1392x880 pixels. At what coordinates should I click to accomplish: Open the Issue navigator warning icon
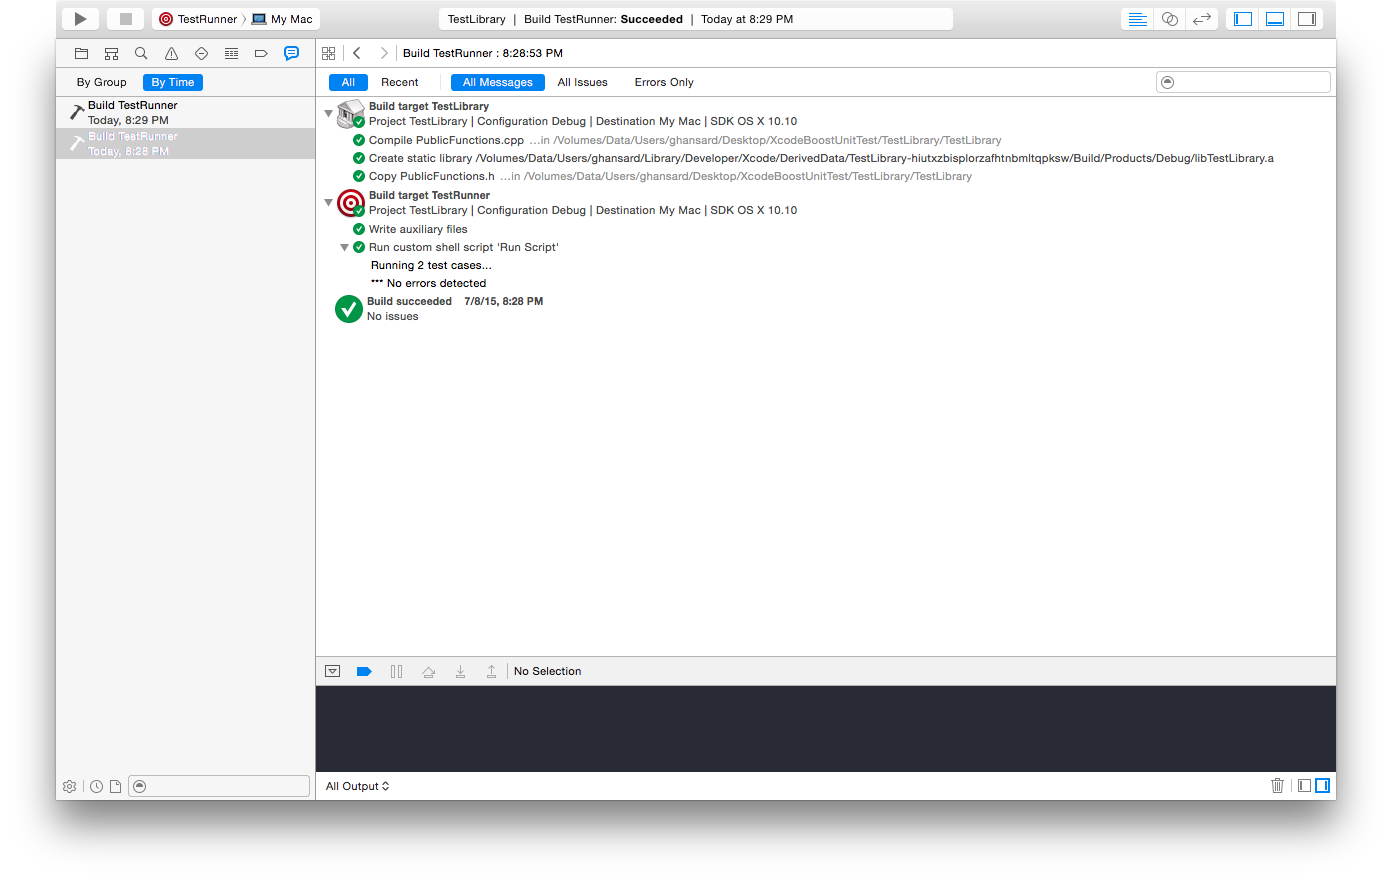[x=171, y=53]
